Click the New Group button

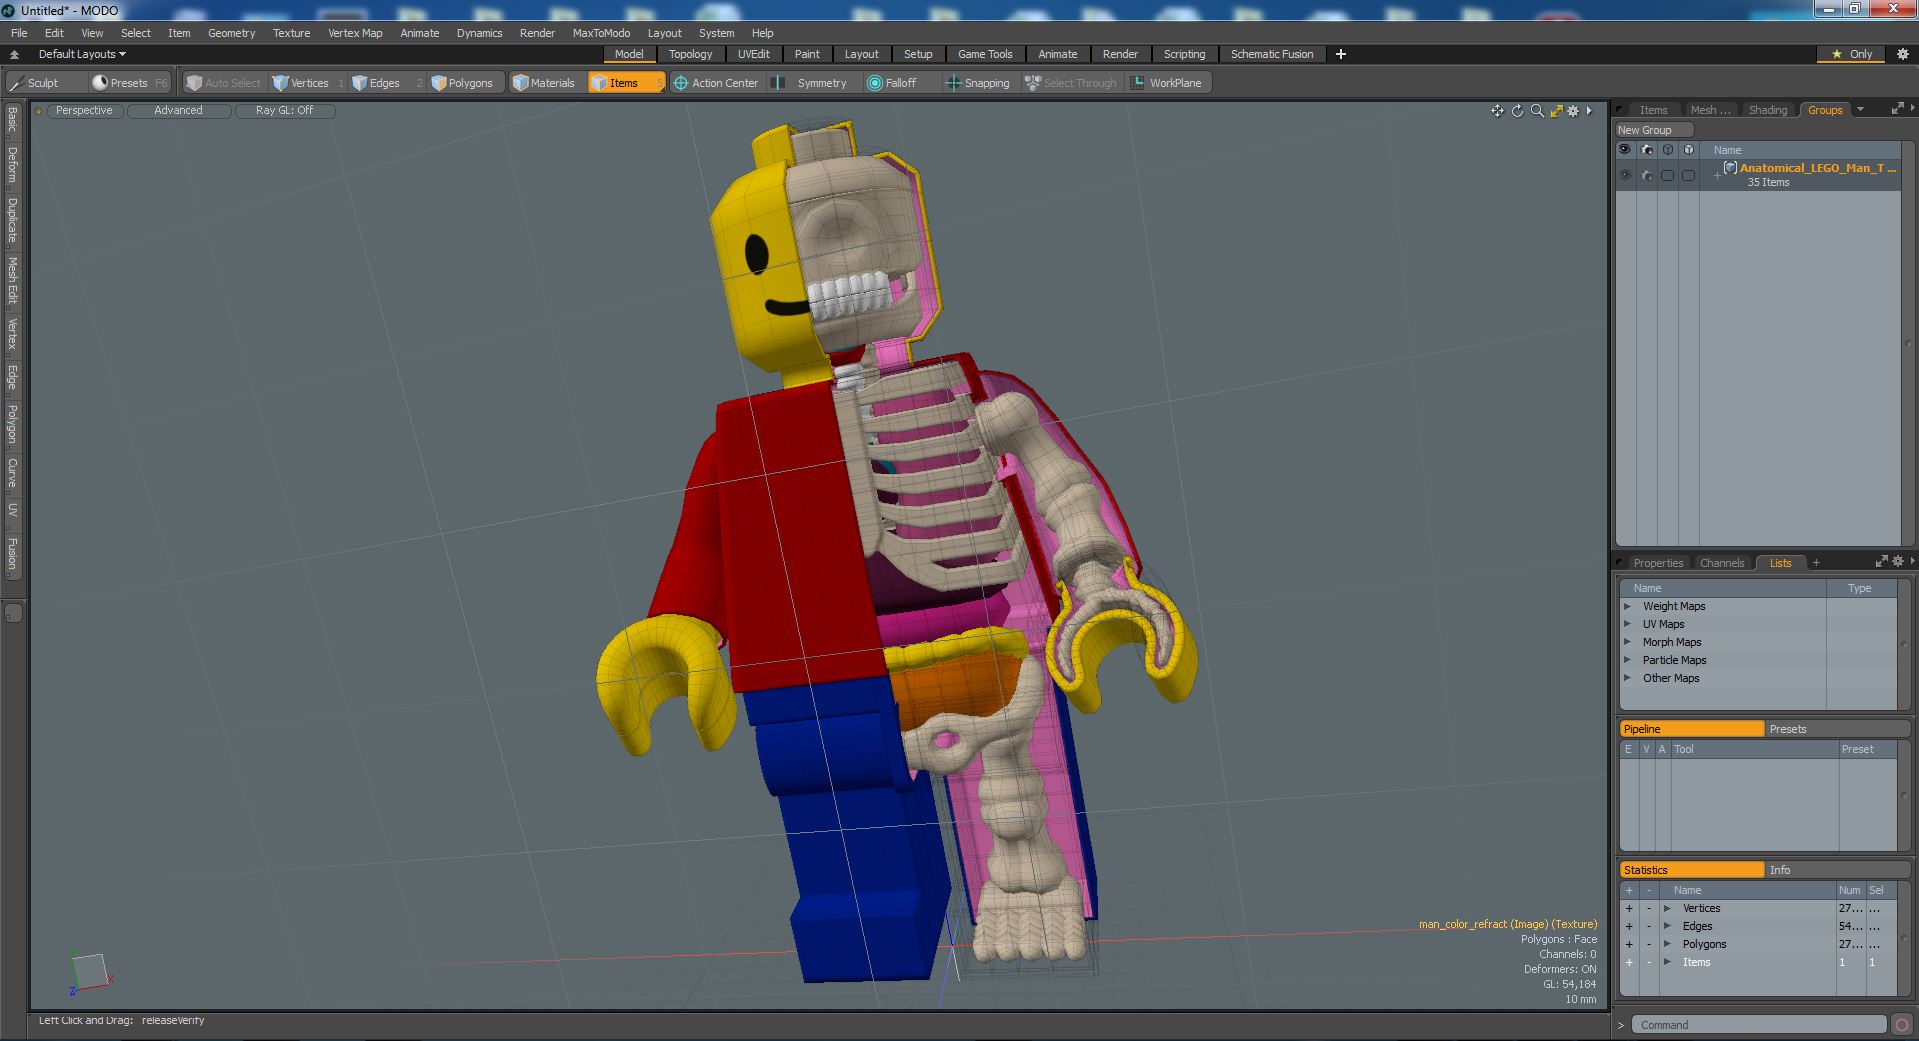1653,130
